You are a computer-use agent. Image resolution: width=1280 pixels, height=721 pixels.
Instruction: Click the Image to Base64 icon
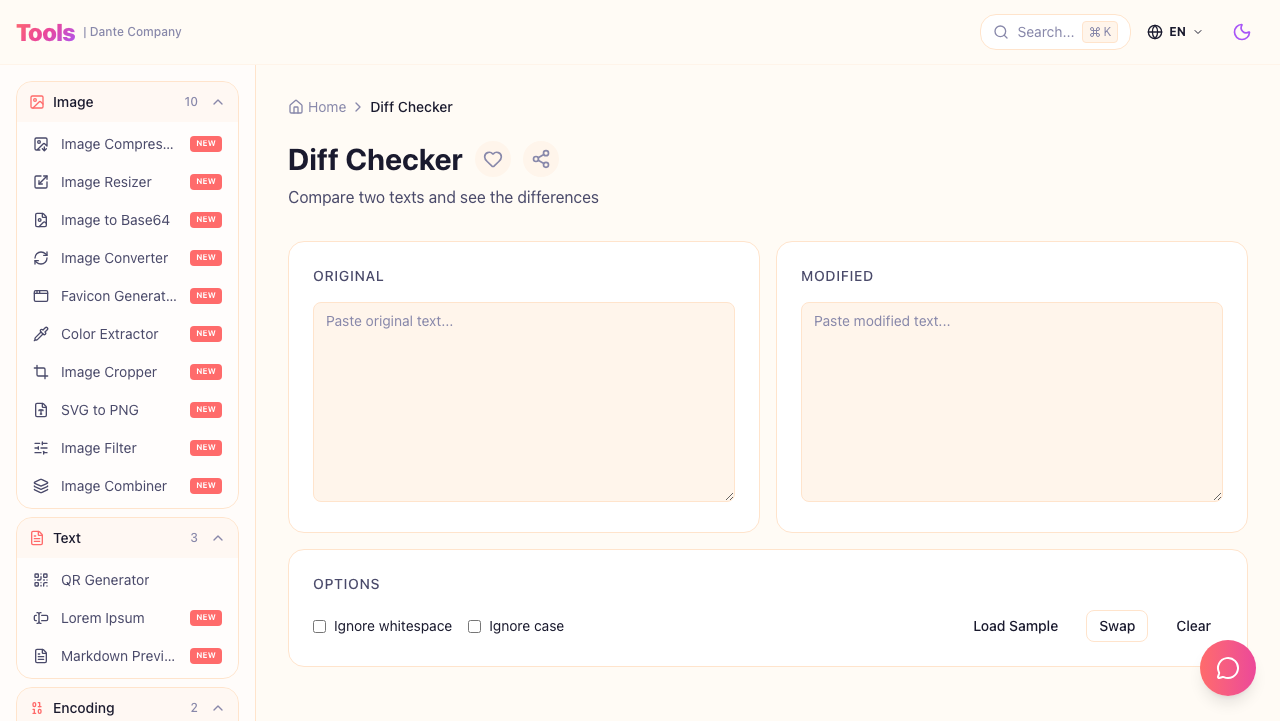coord(40,220)
